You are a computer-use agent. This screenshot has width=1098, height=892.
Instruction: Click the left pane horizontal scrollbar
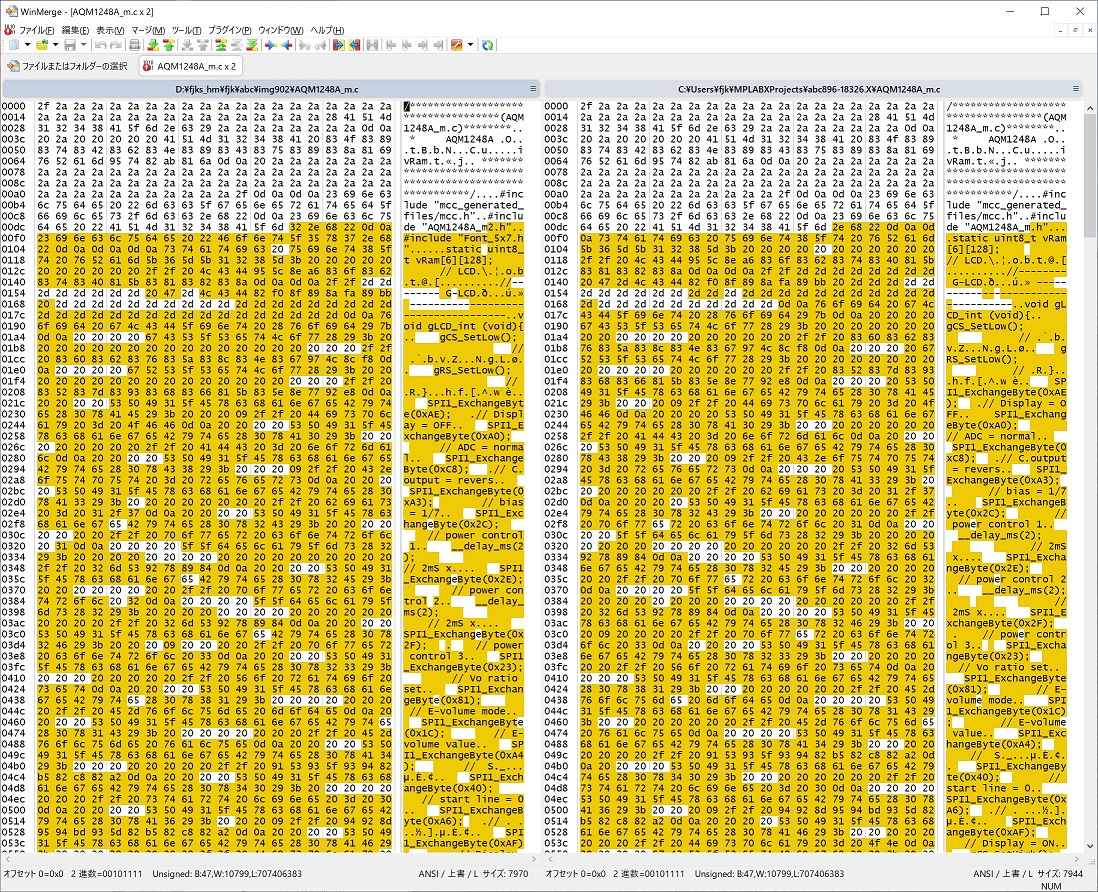click(x=270, y=859)
